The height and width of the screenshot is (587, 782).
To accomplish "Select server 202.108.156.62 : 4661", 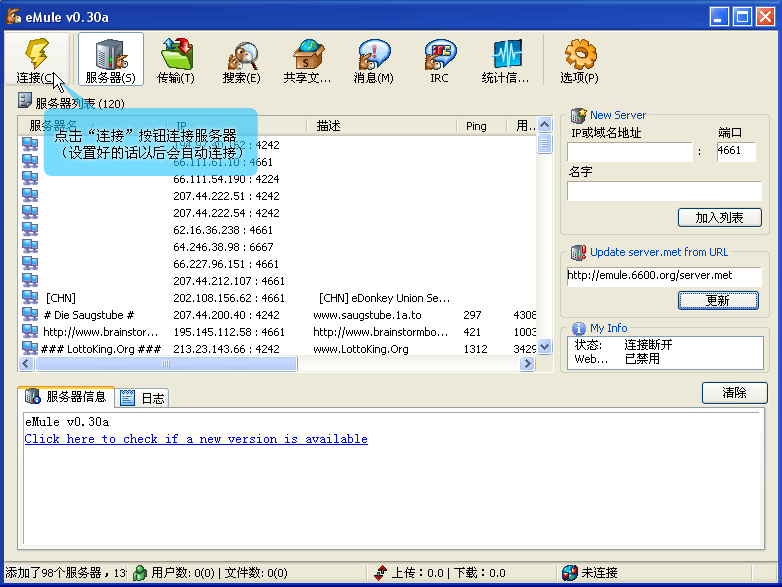I will tap(229, 298).
